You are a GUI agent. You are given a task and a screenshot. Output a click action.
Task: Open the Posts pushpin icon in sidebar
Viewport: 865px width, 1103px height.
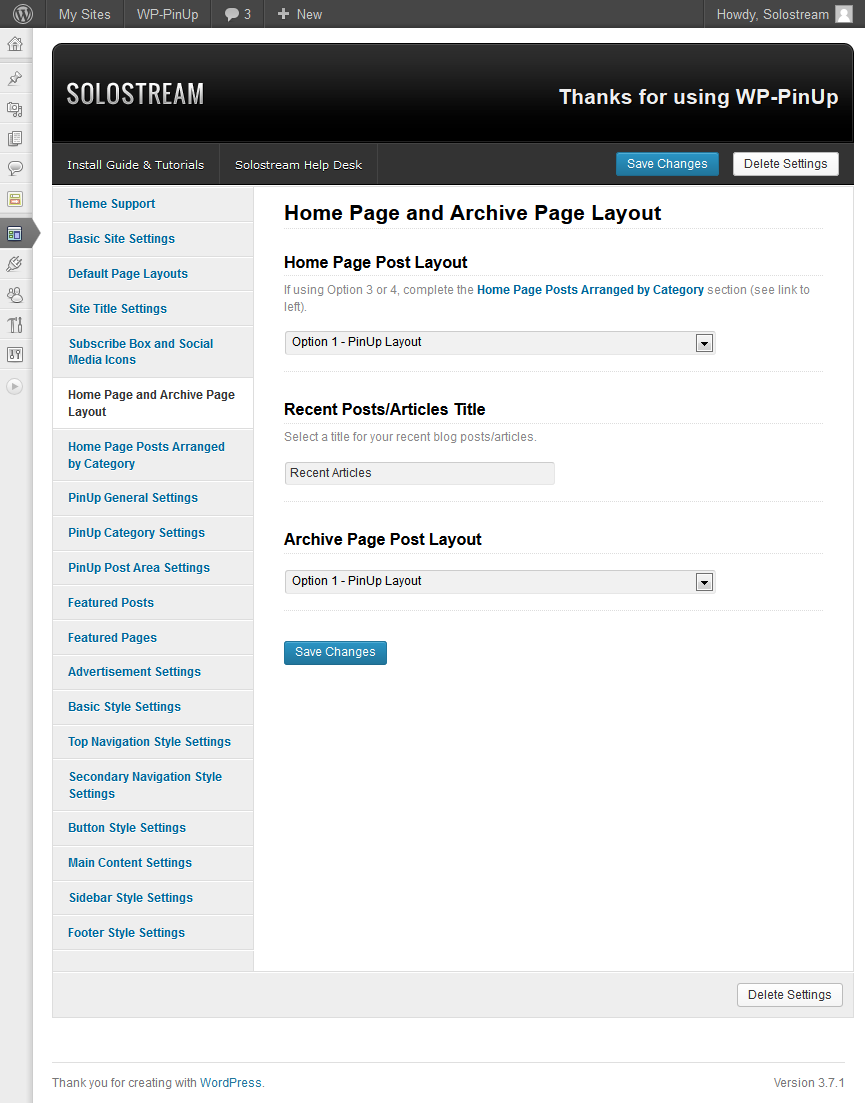tap(15, 78)
